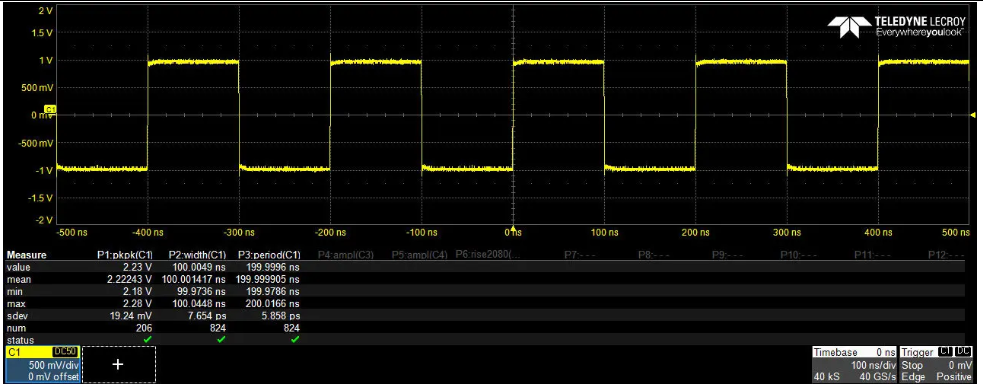Click the Stop trigger mode text
Viewport: 983px width, 388px height.
click(912, 365)
